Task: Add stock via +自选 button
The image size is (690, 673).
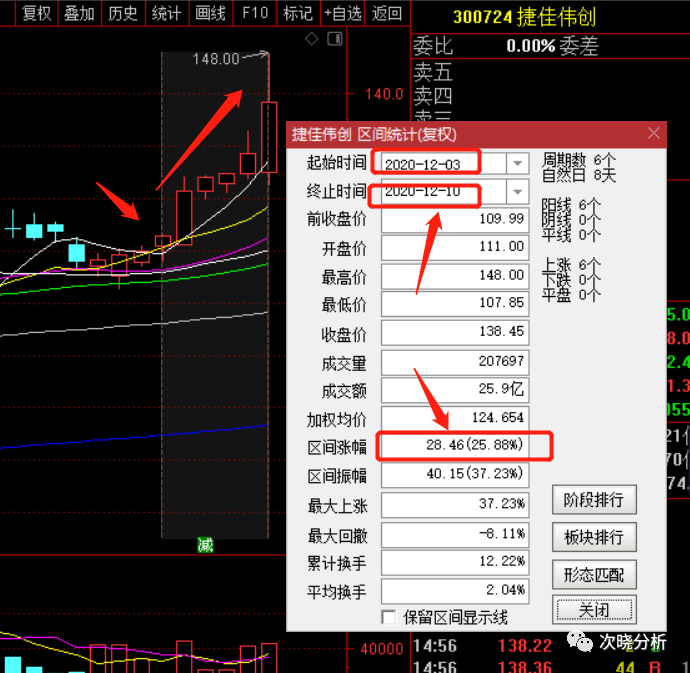Action: 343,13
